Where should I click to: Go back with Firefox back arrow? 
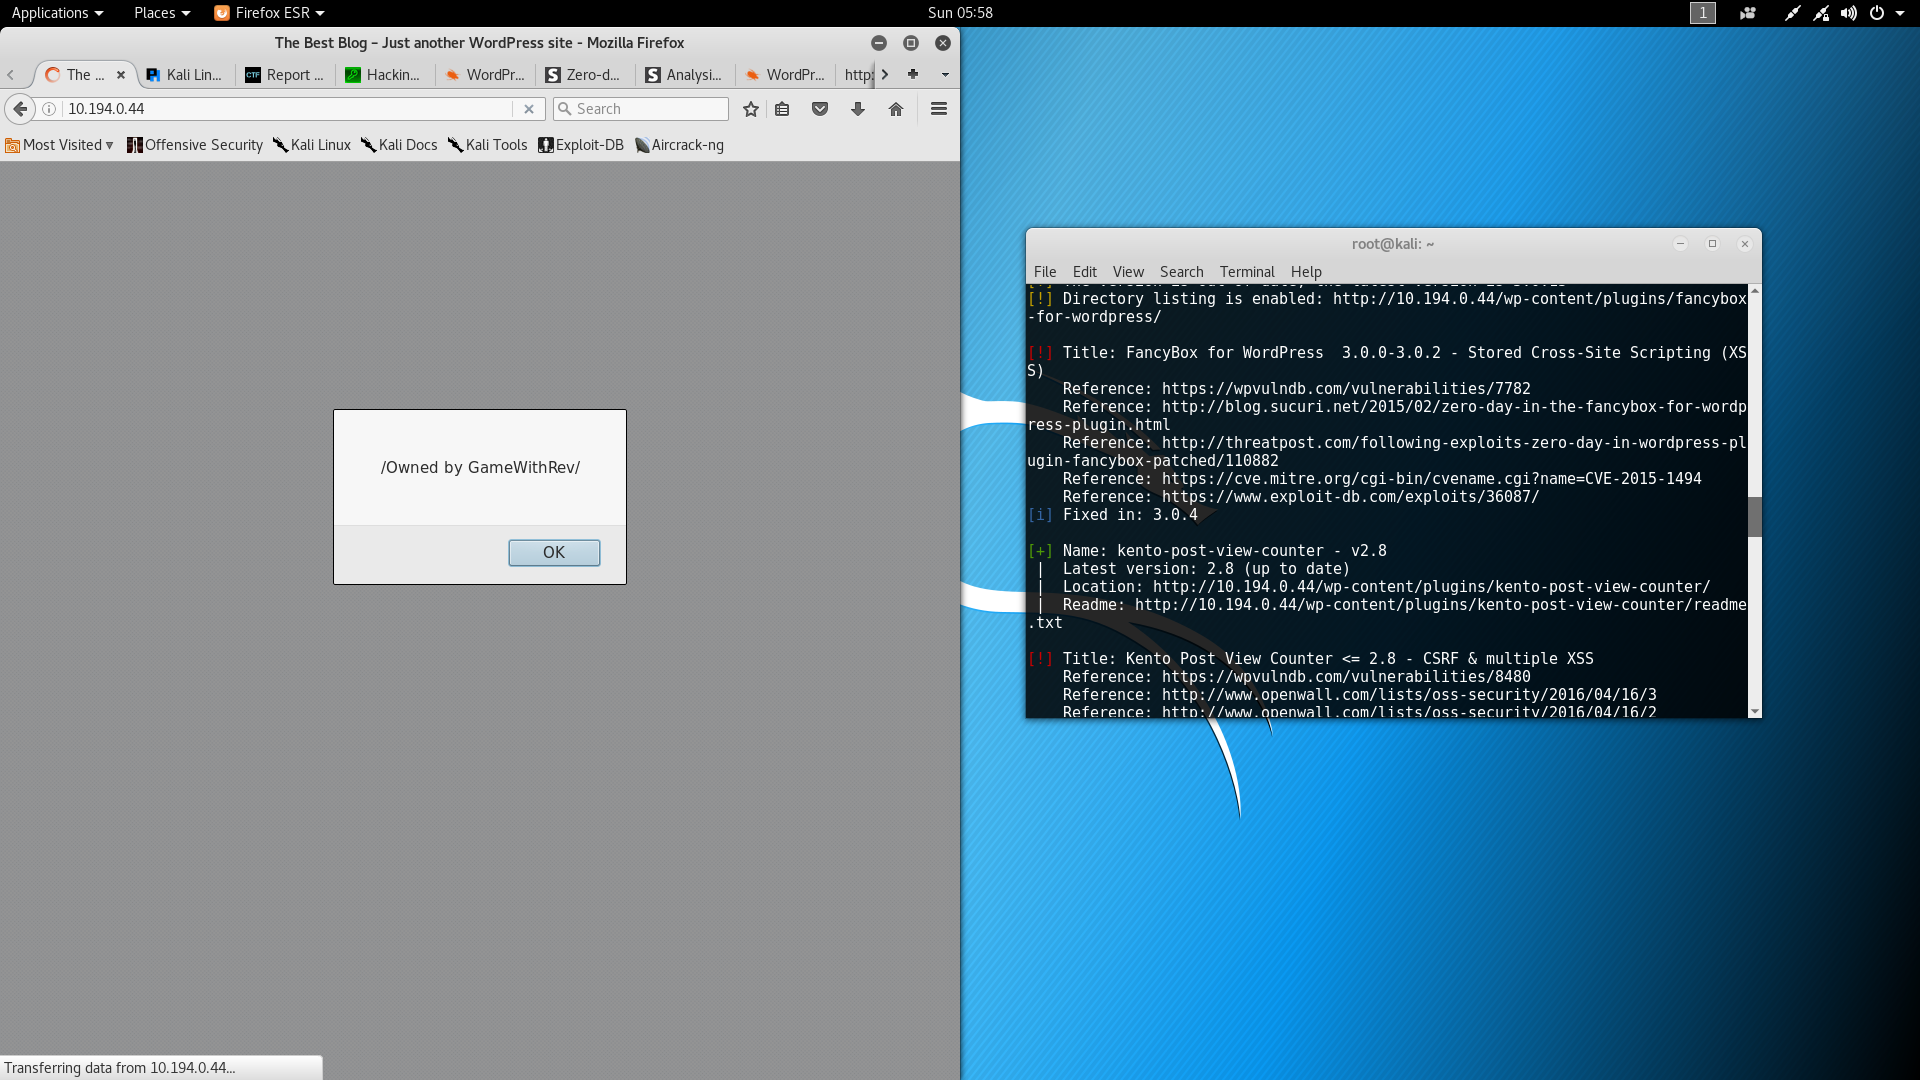[20, 109]
